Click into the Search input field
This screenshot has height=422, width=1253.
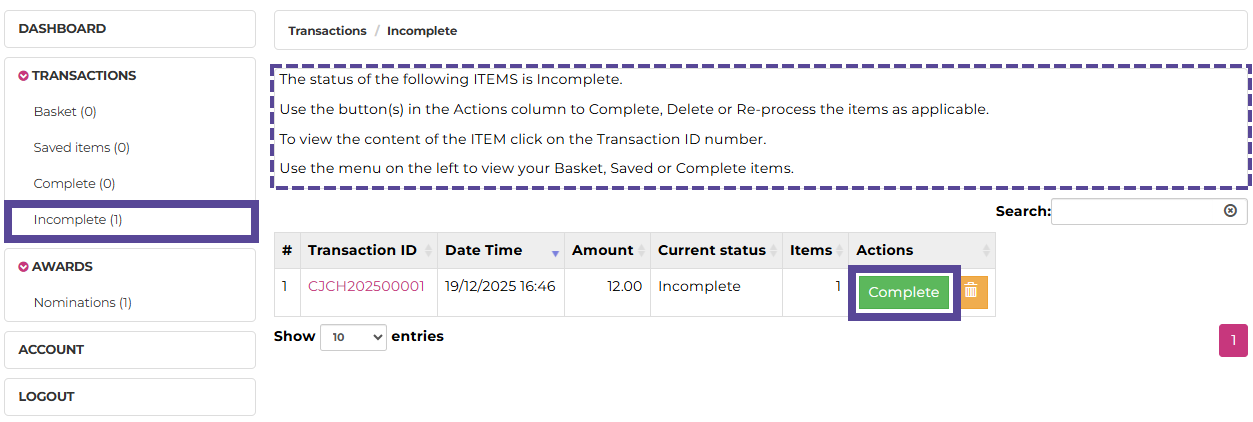(x=1136, y=211)
